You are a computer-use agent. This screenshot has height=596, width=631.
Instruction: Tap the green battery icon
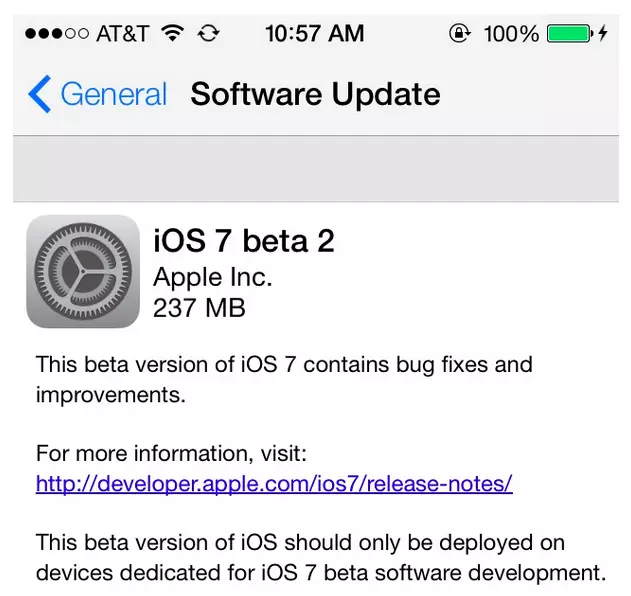click(x=570, y=33)
